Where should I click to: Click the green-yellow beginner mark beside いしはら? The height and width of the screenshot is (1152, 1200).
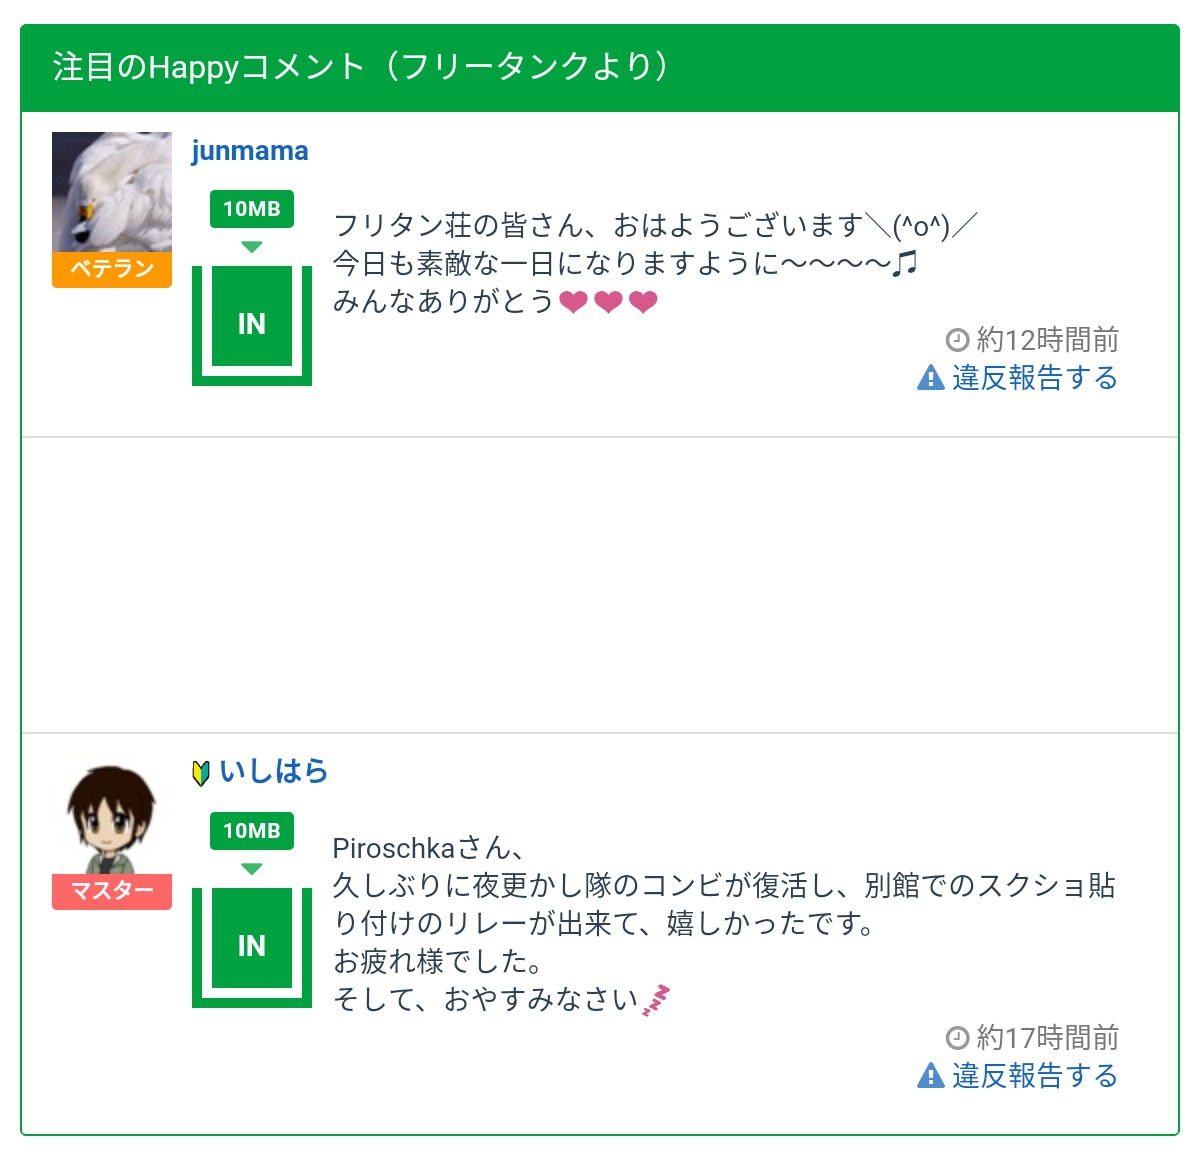pos(201,773)
